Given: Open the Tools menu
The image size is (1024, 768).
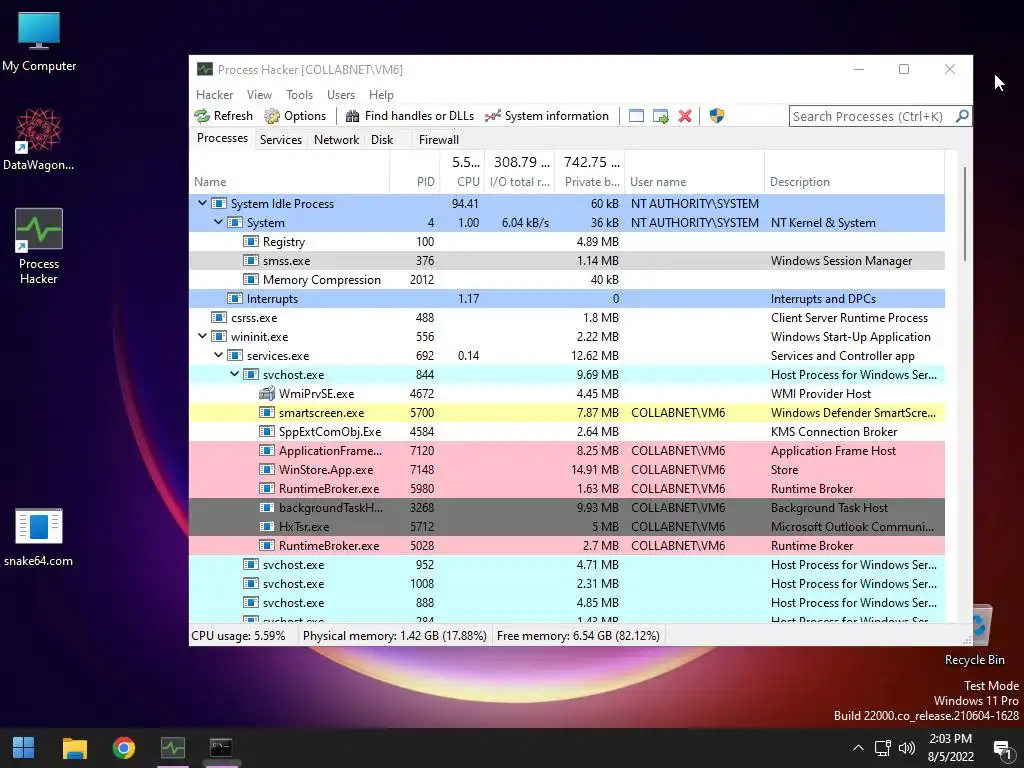Looking at the screenshot, I should (x=299, y=95).
